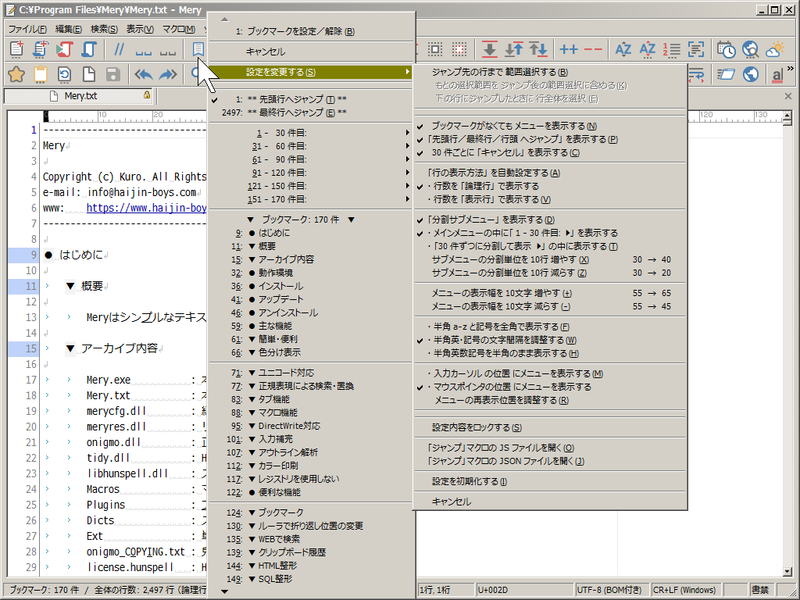Click the blue globe icon in second toolbar row
800x600 pixels.
coord(751,74)
